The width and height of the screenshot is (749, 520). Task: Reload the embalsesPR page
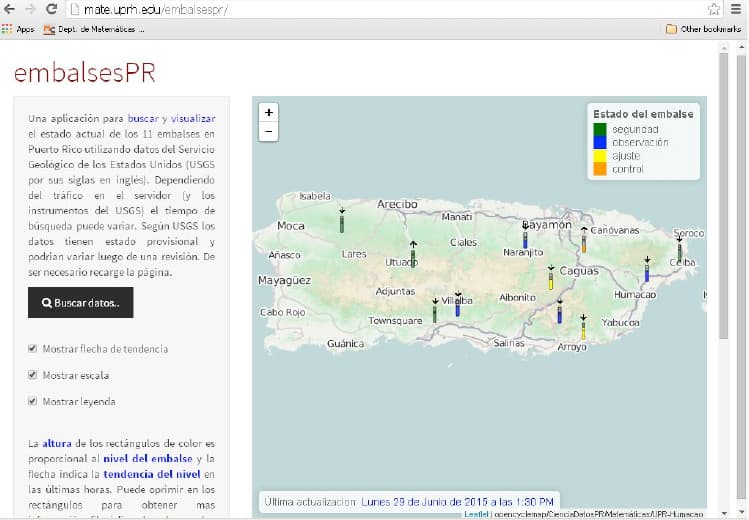coord(52,9)
